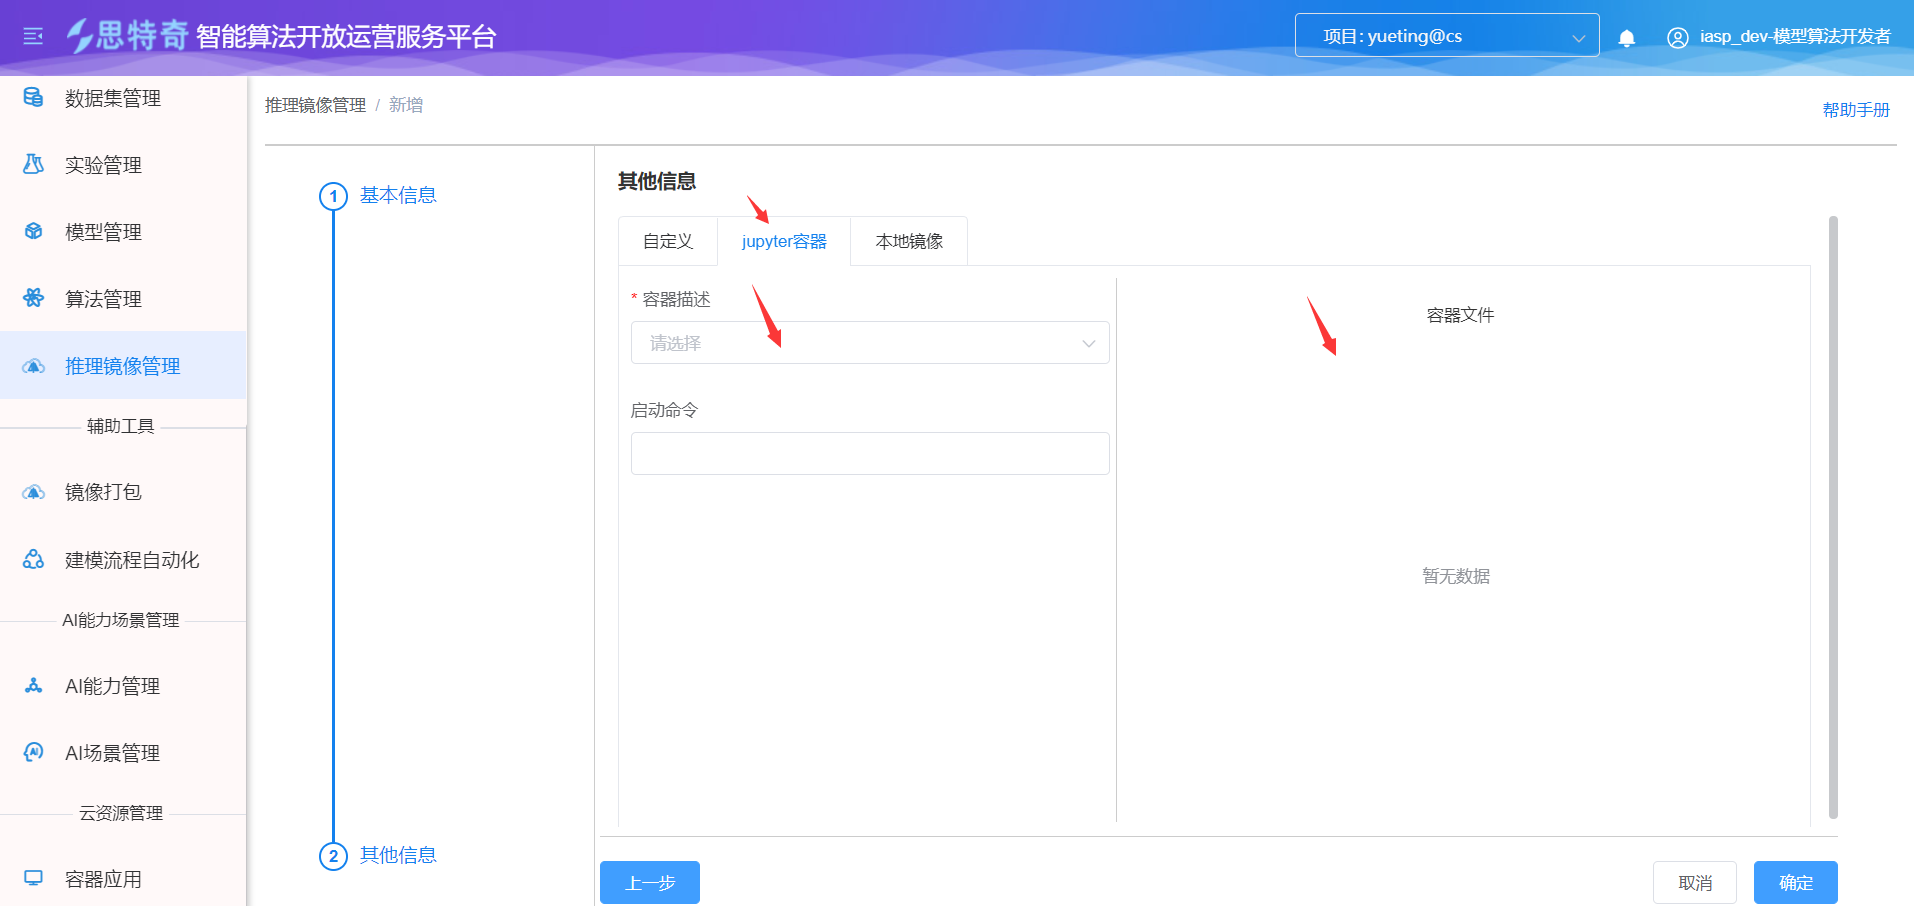
Task: Switch to the 本地镜像 tab
Action: [909, 241]
